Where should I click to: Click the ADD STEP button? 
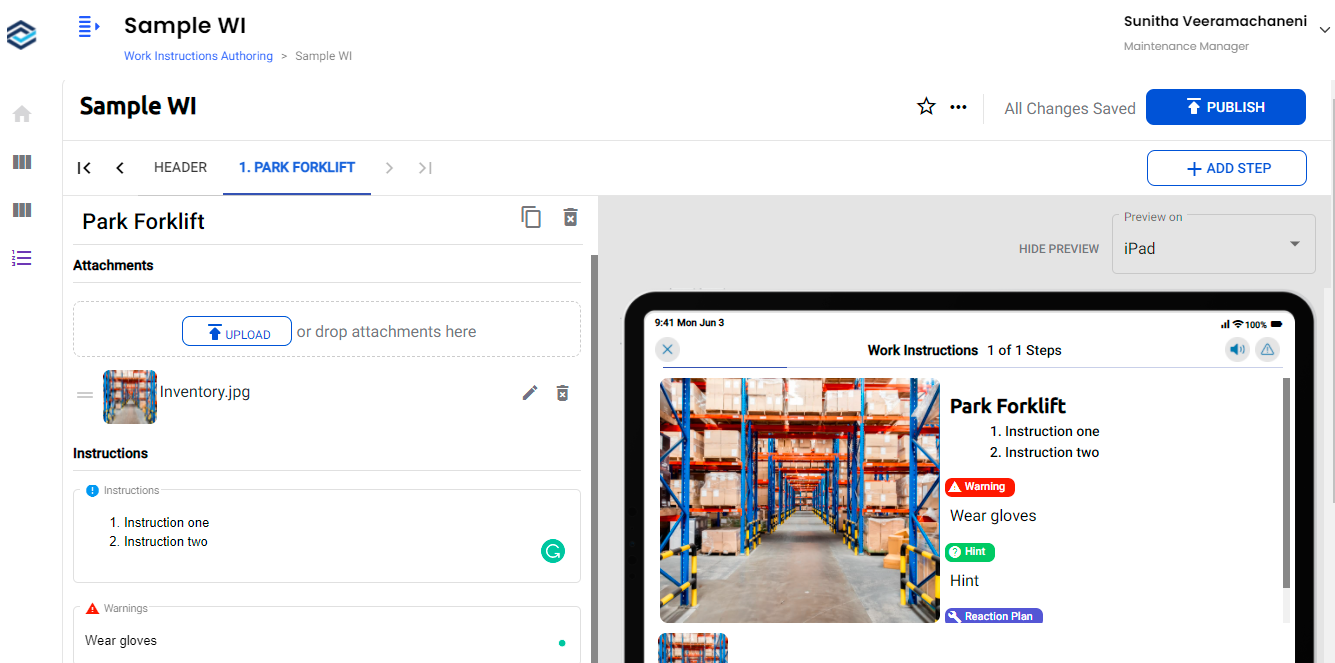click(x=1227, y=168)
